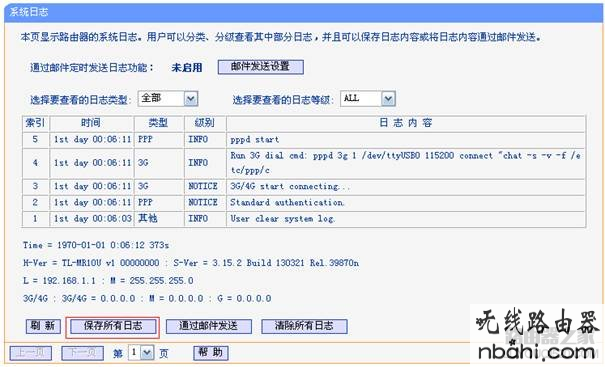The height and width of the screenshot is (367, 605).
Task: Expand the 日志类型 dropdown showing 全部
Action: (x=168, y=99)
